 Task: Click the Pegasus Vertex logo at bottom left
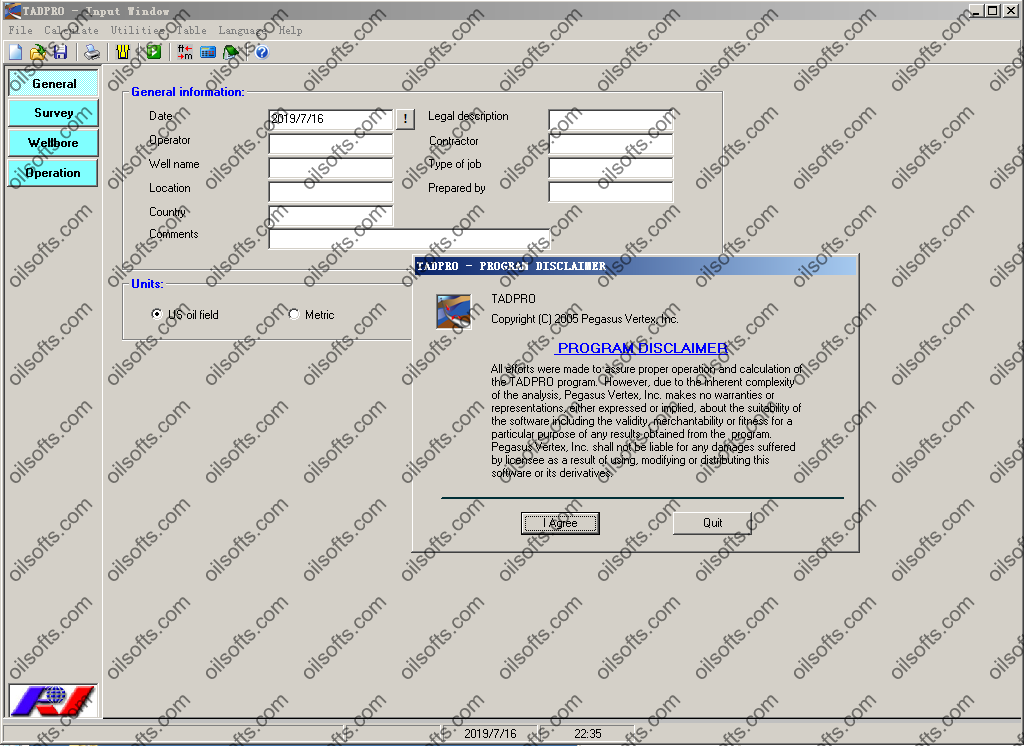pos(52,700)
